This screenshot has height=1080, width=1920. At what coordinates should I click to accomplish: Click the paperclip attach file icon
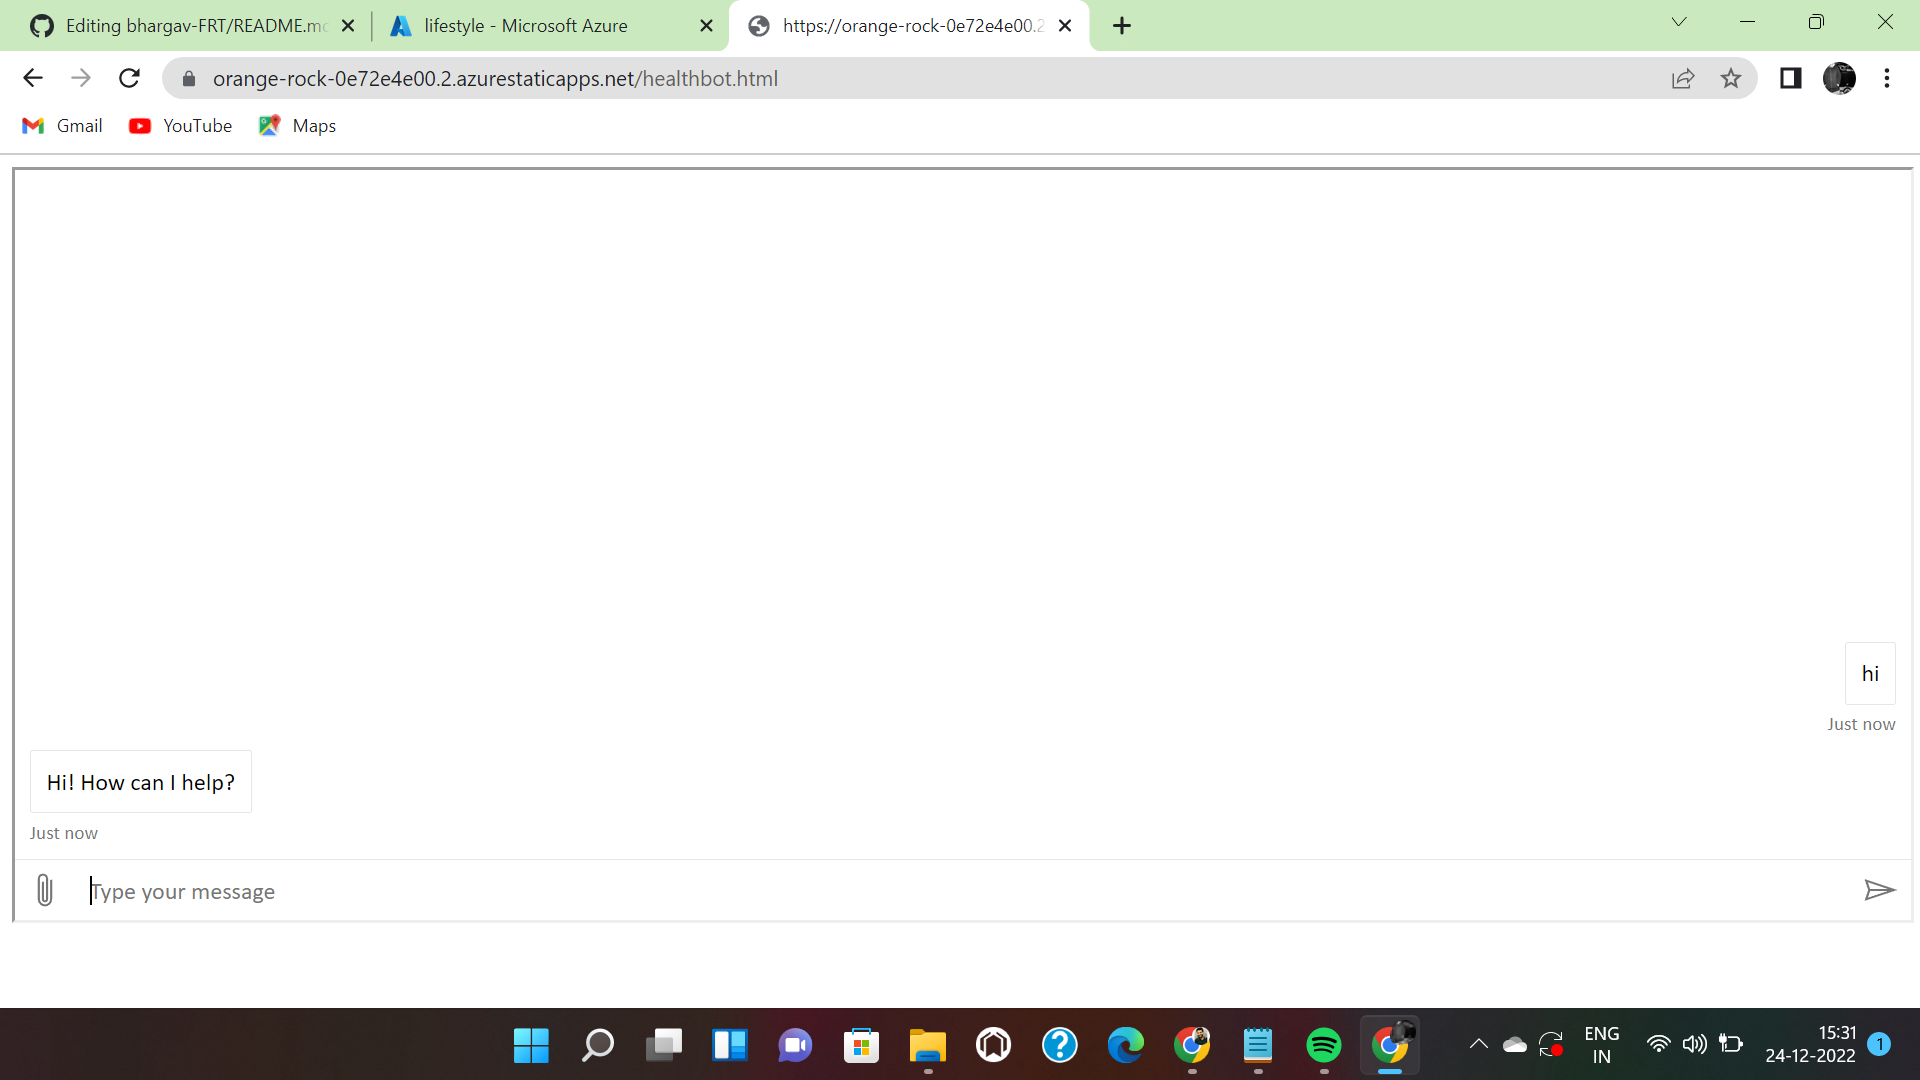click(x=44, y=890)
